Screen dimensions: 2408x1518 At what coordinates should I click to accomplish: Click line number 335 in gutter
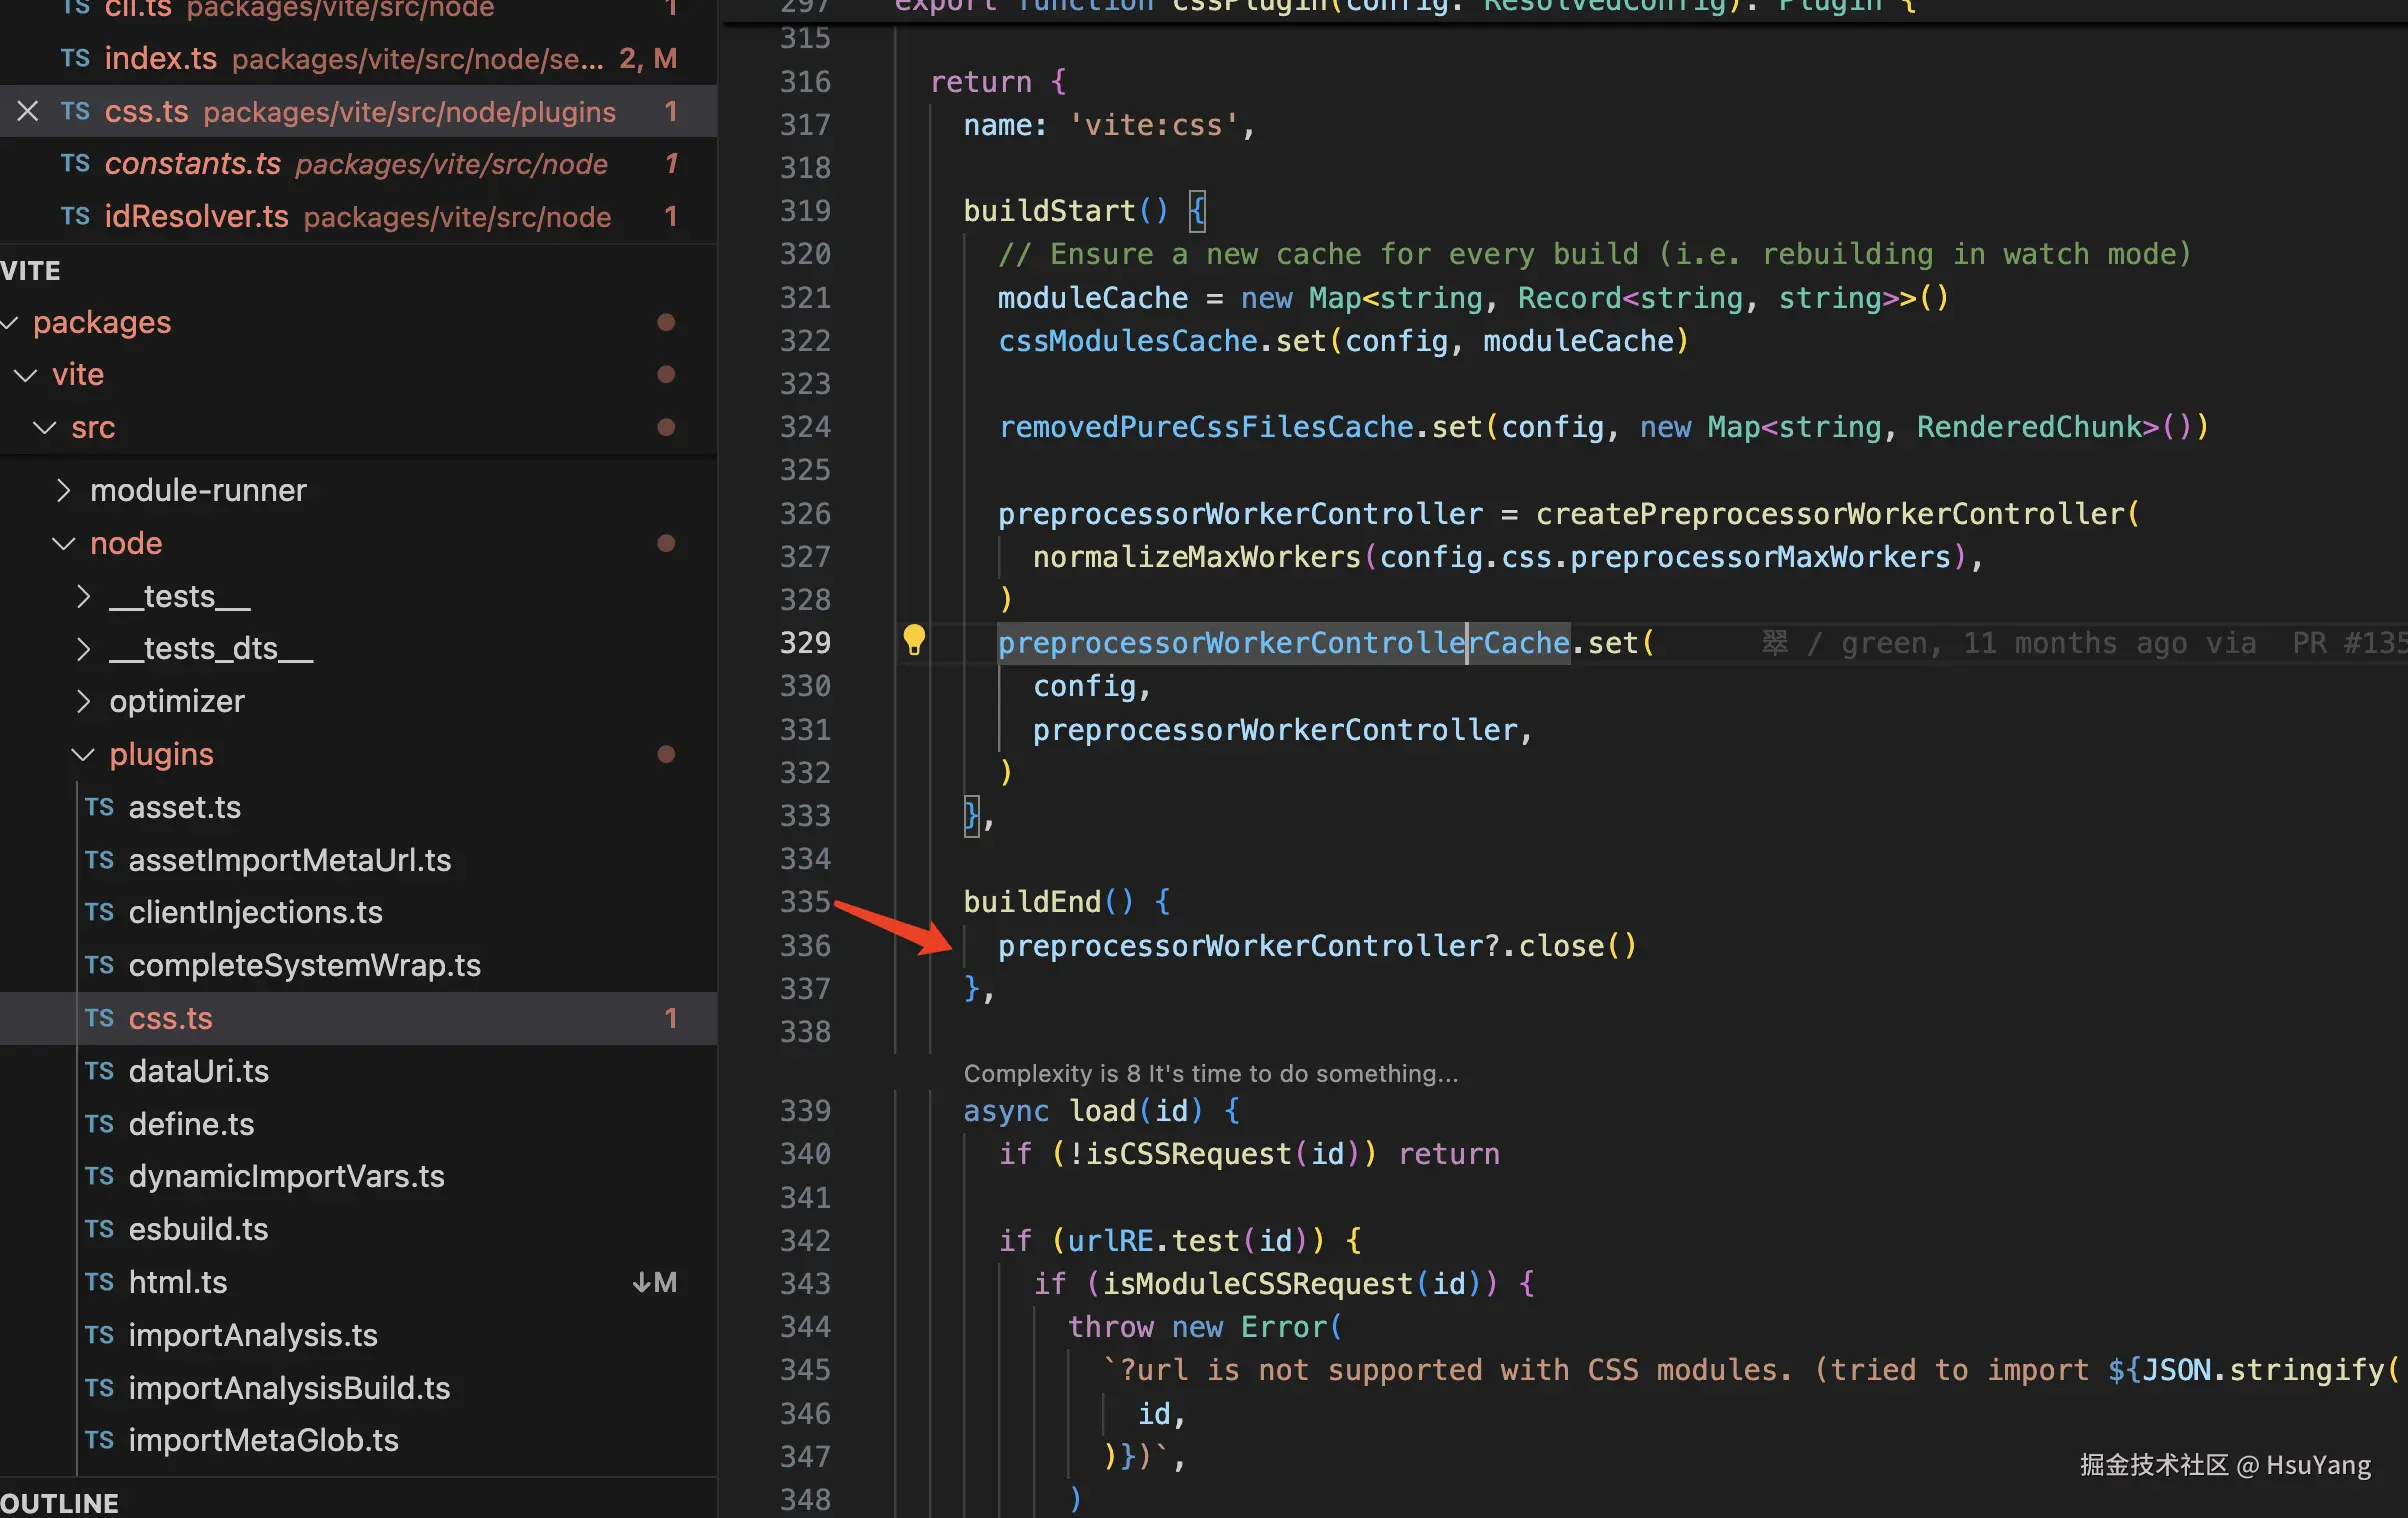804,901
